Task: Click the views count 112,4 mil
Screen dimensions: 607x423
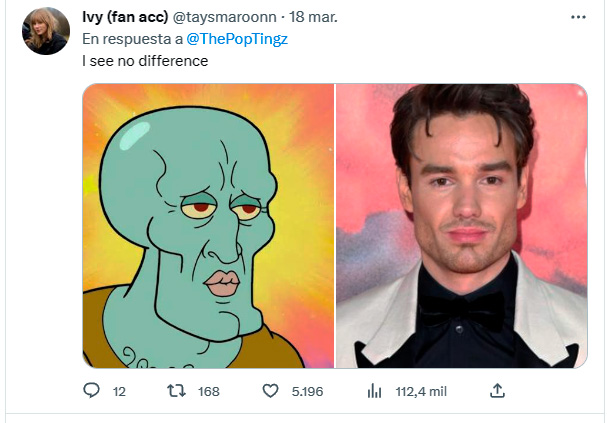Action: tap(423, 392)
